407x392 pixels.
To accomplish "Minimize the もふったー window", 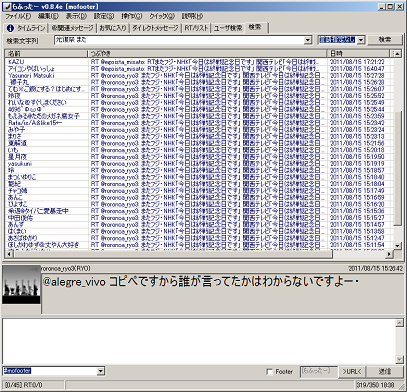I will (382, 6).
